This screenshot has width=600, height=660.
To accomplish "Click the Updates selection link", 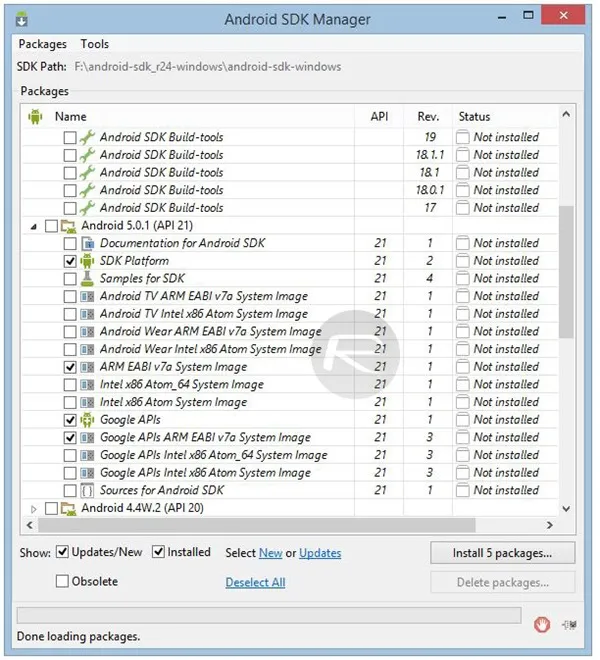I will click(320, 553).
